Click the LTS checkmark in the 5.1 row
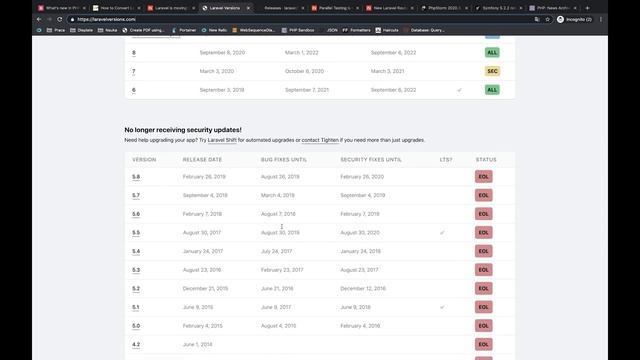The image size is (640, 360). pyautogui.click(x=442, y=307)
